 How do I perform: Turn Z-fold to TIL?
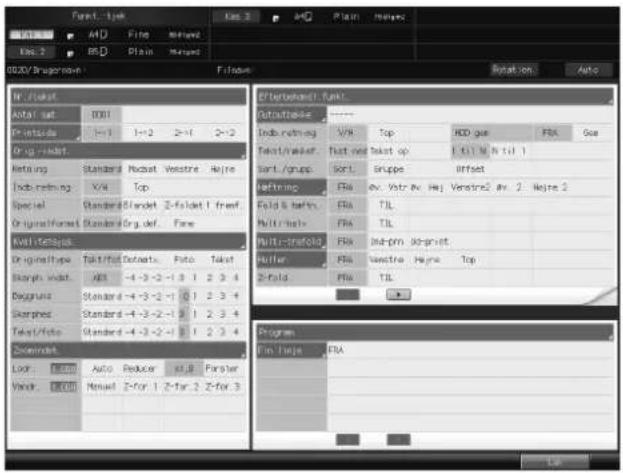click(x=385, y=278)
